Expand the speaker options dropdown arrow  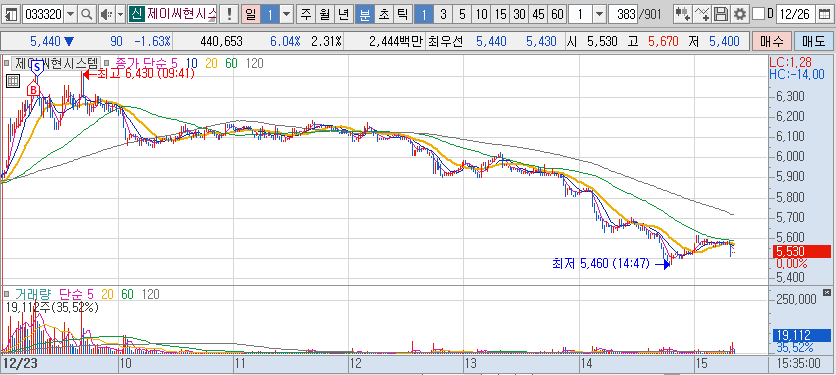pyautogui.click(x=120, y=14)
